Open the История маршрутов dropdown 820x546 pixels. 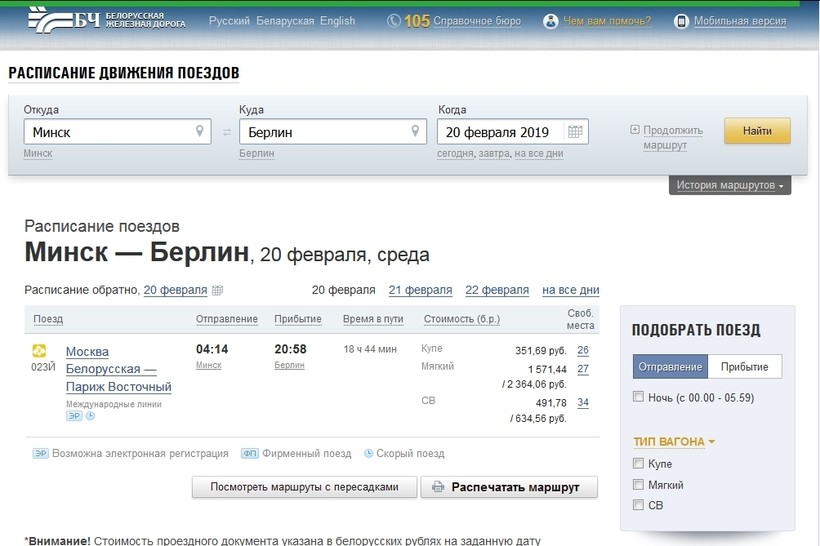(x=729, y=186)
